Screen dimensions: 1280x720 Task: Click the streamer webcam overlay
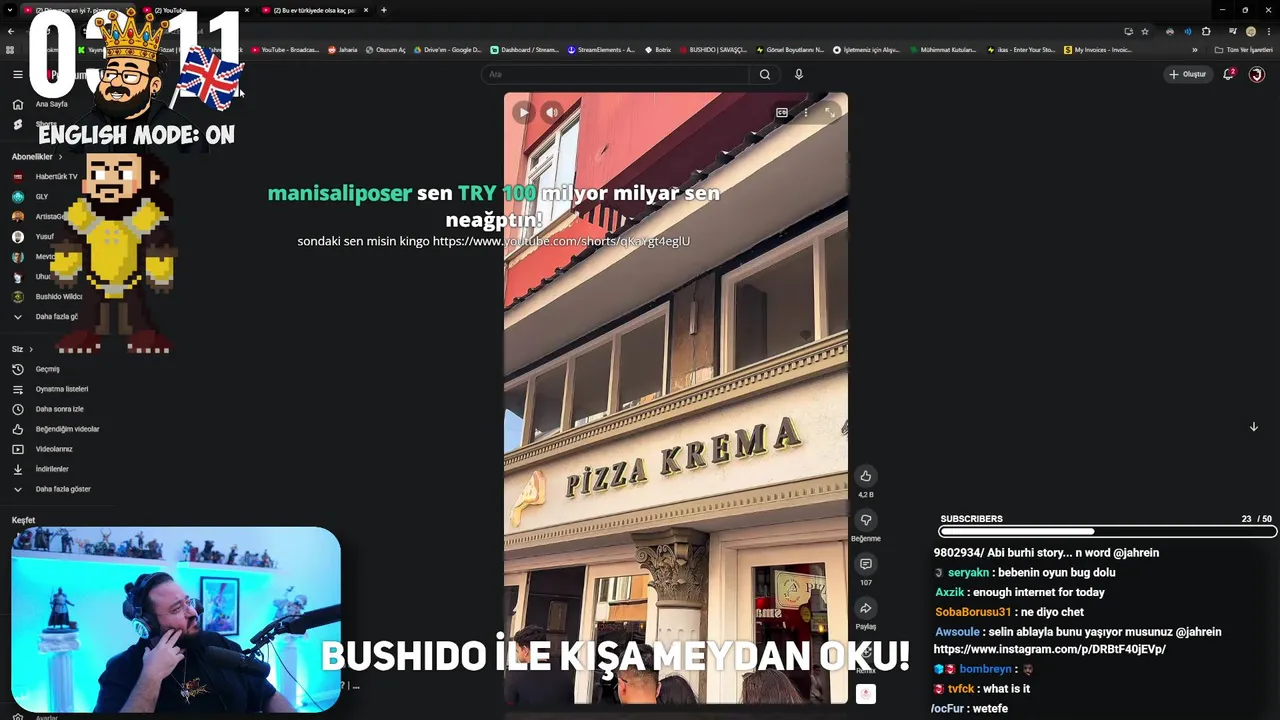176,620
